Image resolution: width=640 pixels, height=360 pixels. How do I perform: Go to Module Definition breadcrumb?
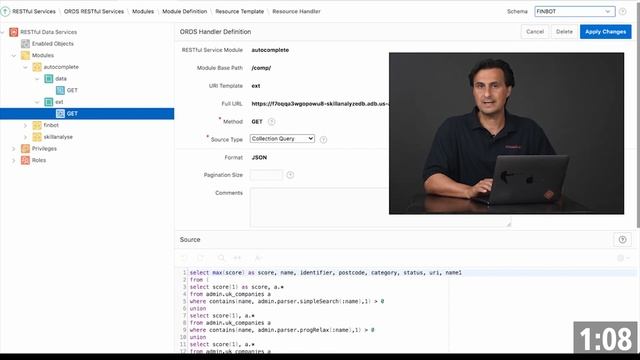coord(184,11)
